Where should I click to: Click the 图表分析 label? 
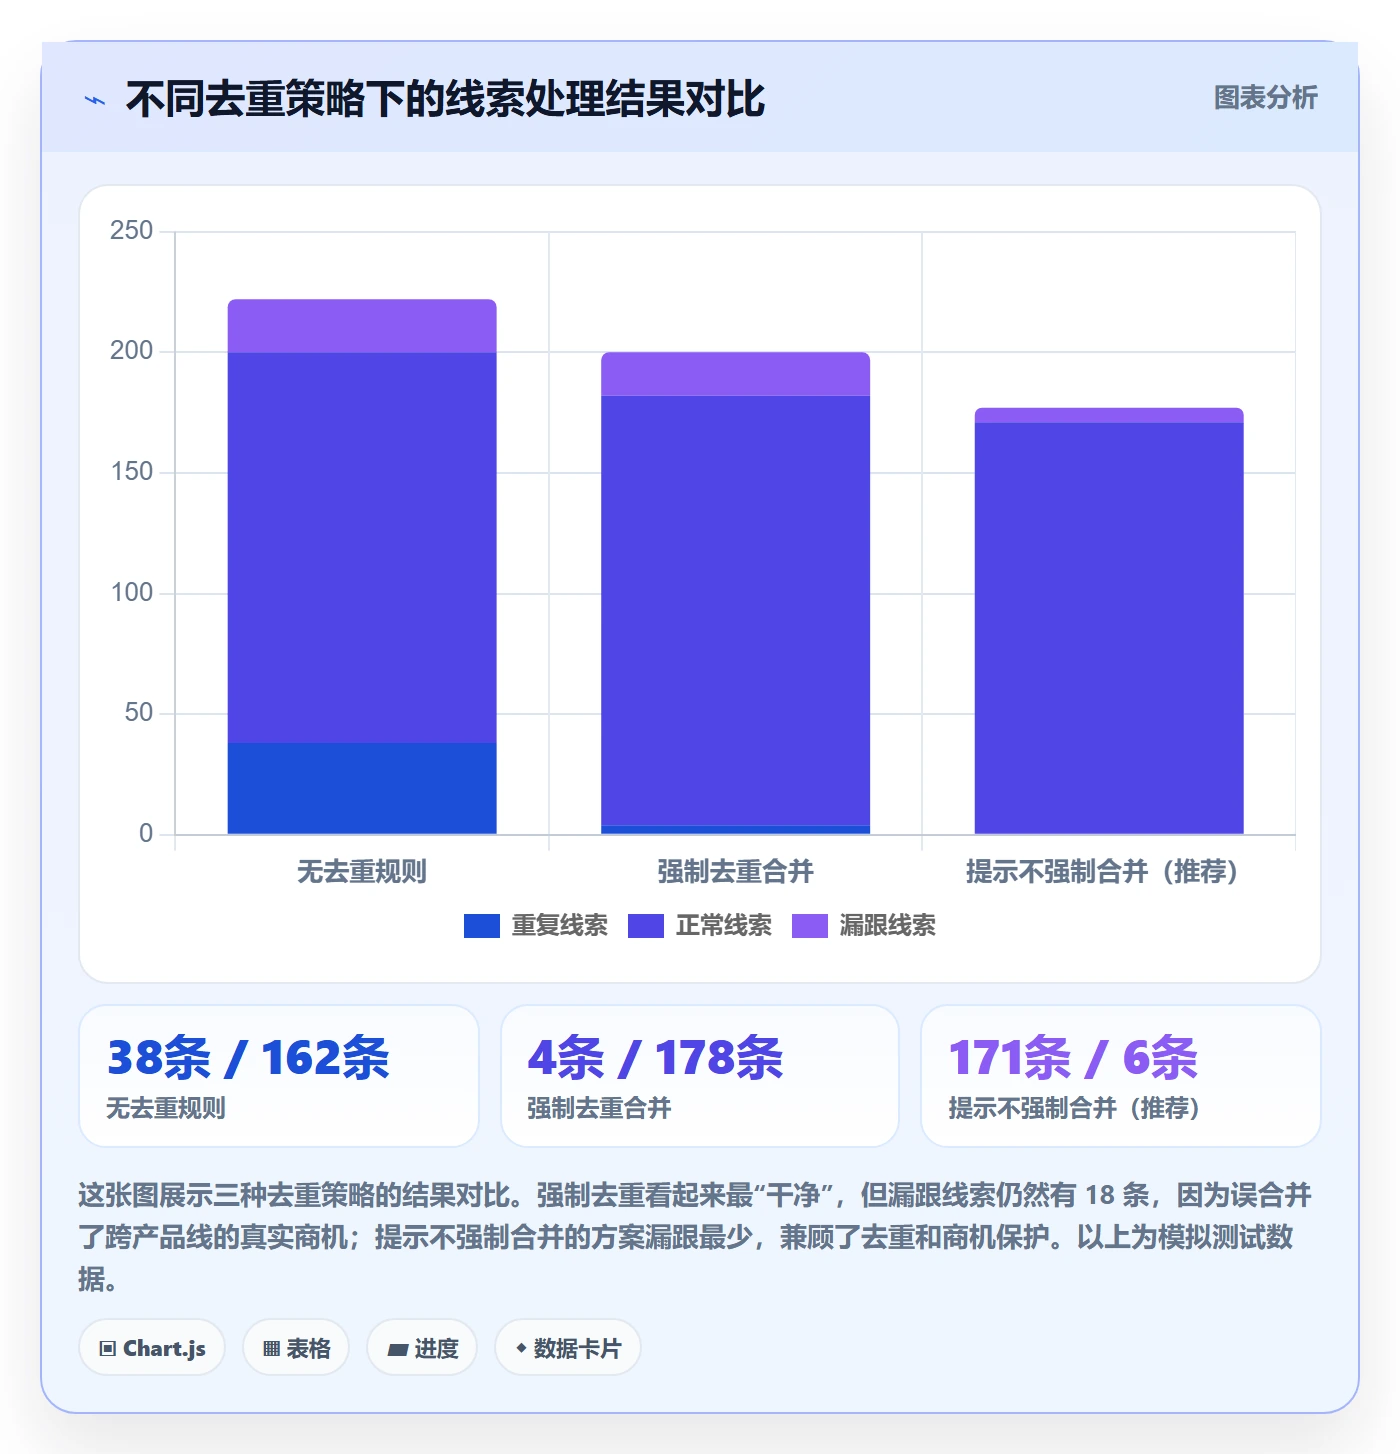1265,98
